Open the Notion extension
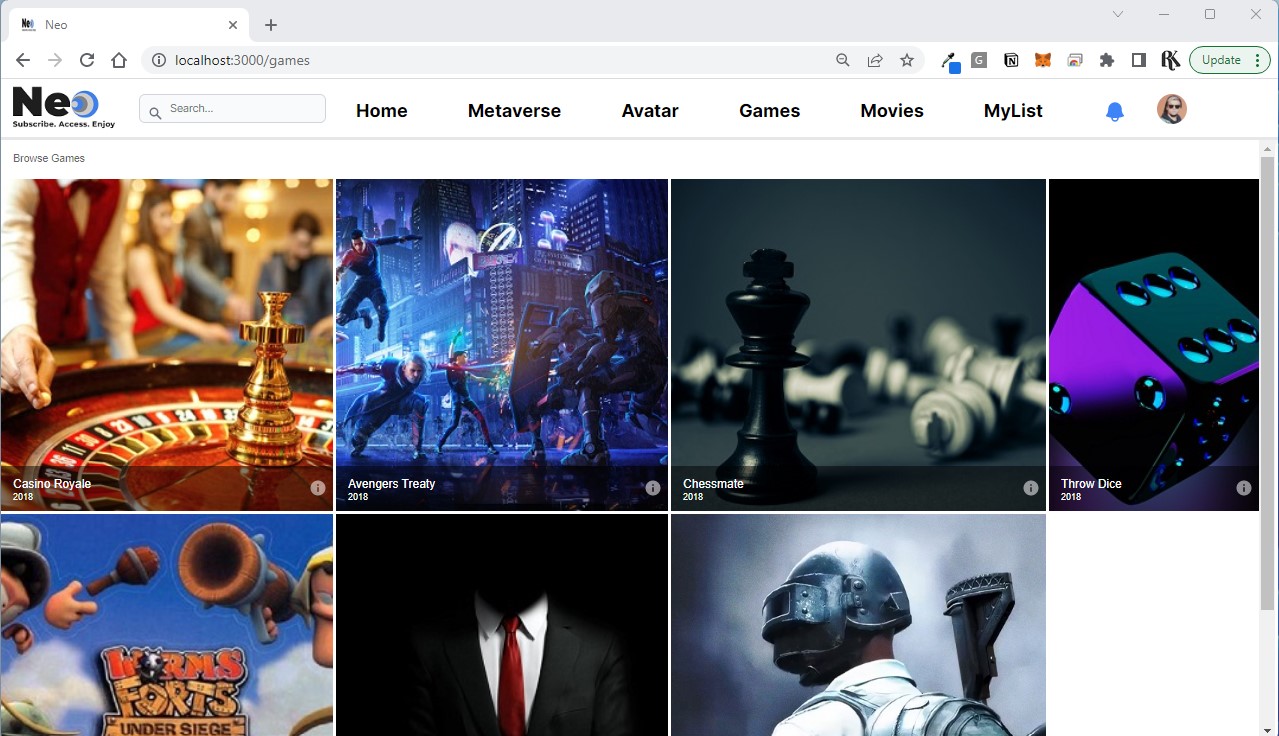This screenshot has height=736, width=1279. (x=1011, y=60)
